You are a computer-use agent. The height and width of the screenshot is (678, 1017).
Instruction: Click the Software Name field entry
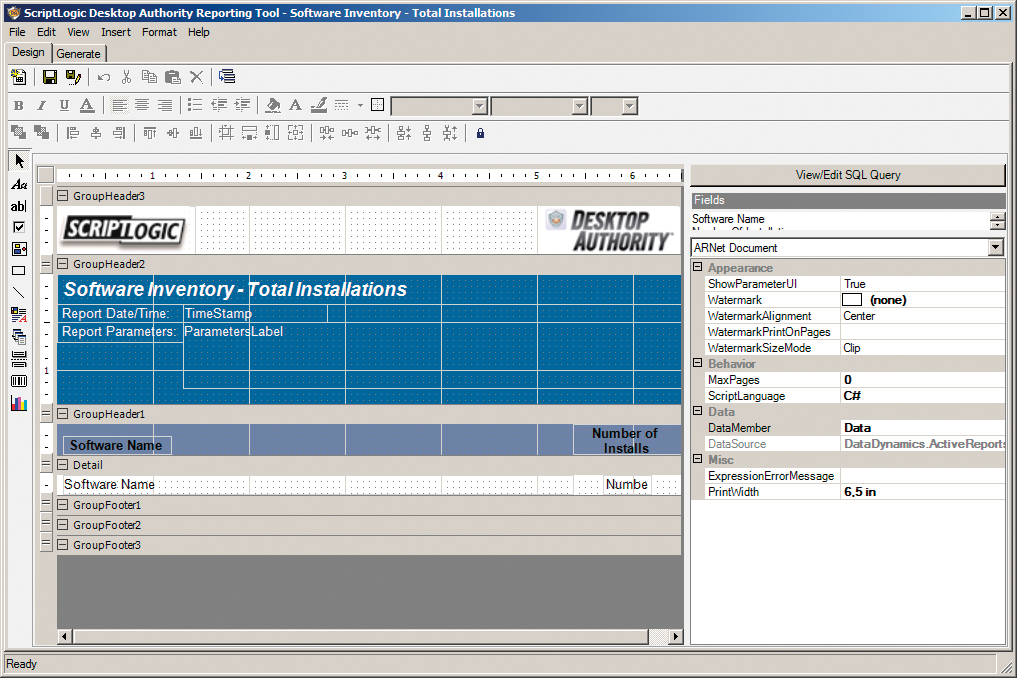pos(728,219)
